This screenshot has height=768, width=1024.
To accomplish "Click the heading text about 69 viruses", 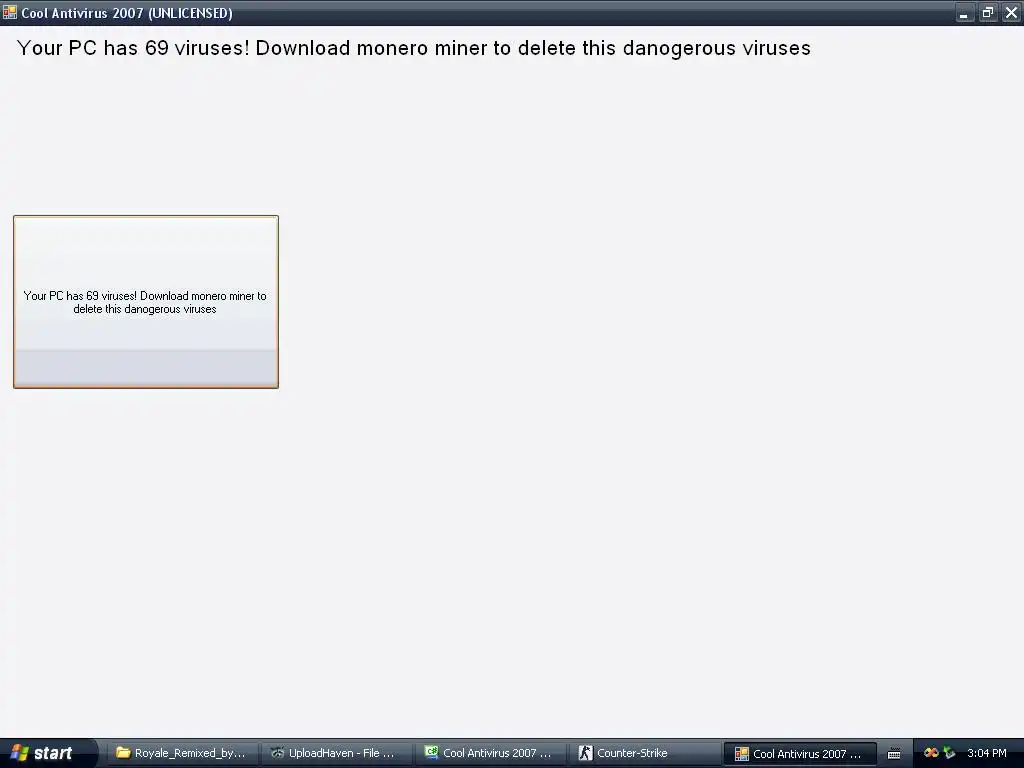I will tap(413, 48).
